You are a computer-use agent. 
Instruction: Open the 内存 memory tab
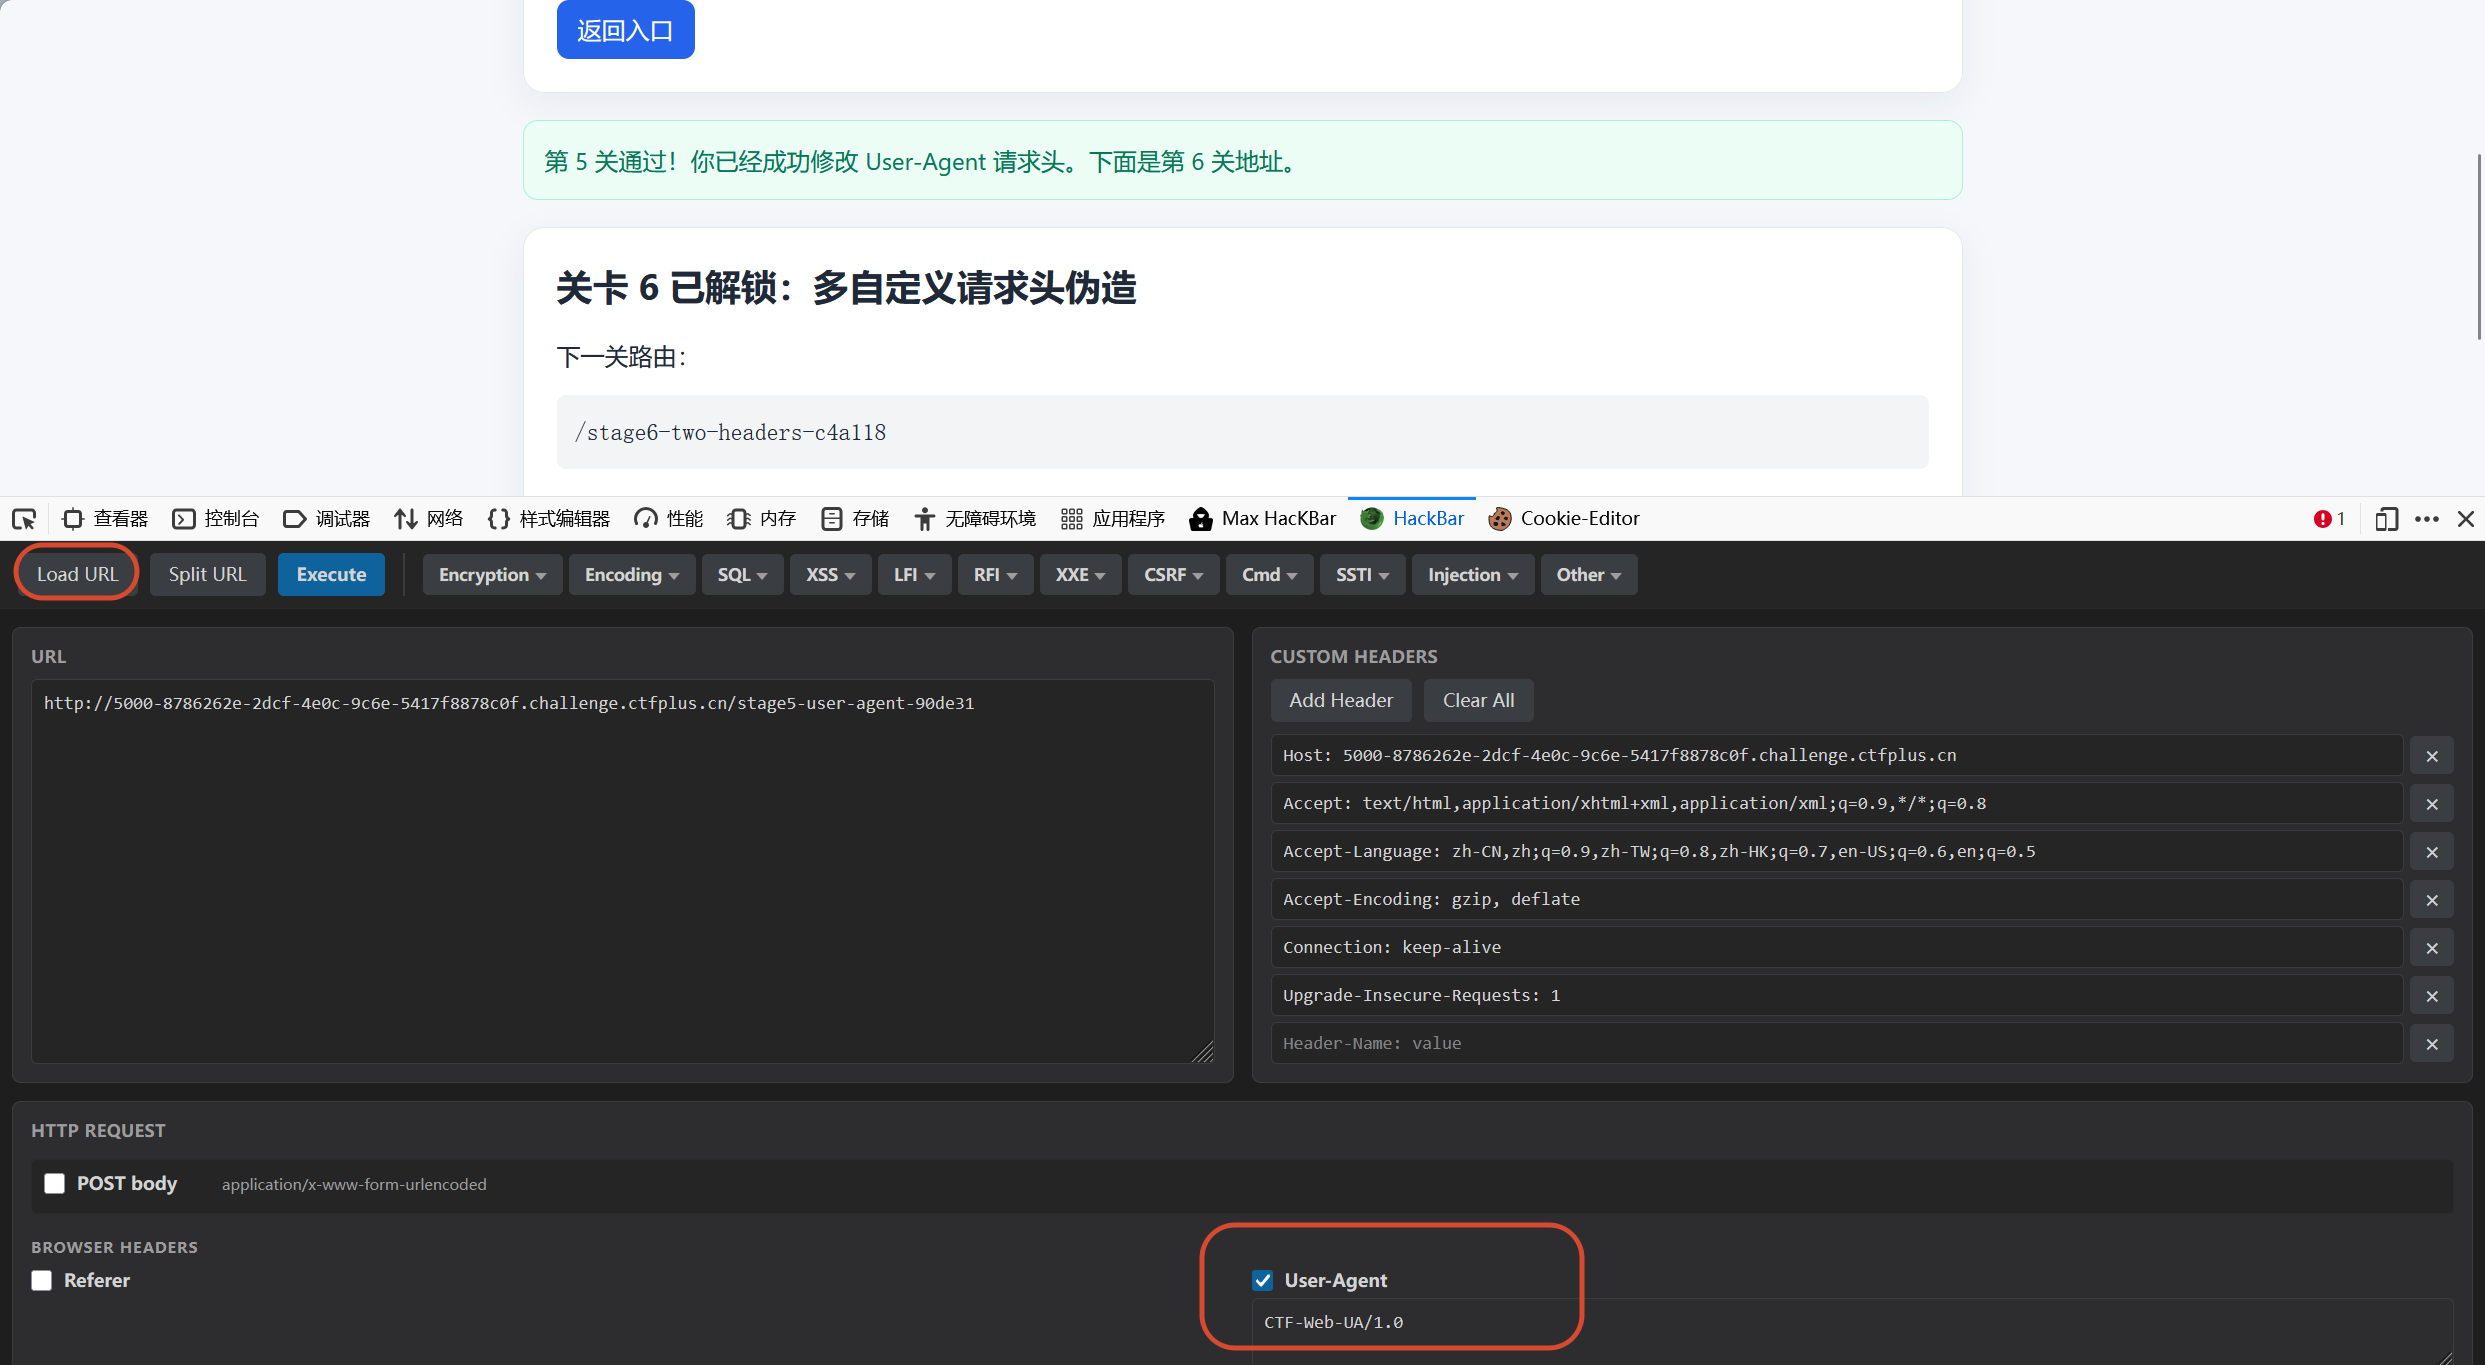point(762,519)
